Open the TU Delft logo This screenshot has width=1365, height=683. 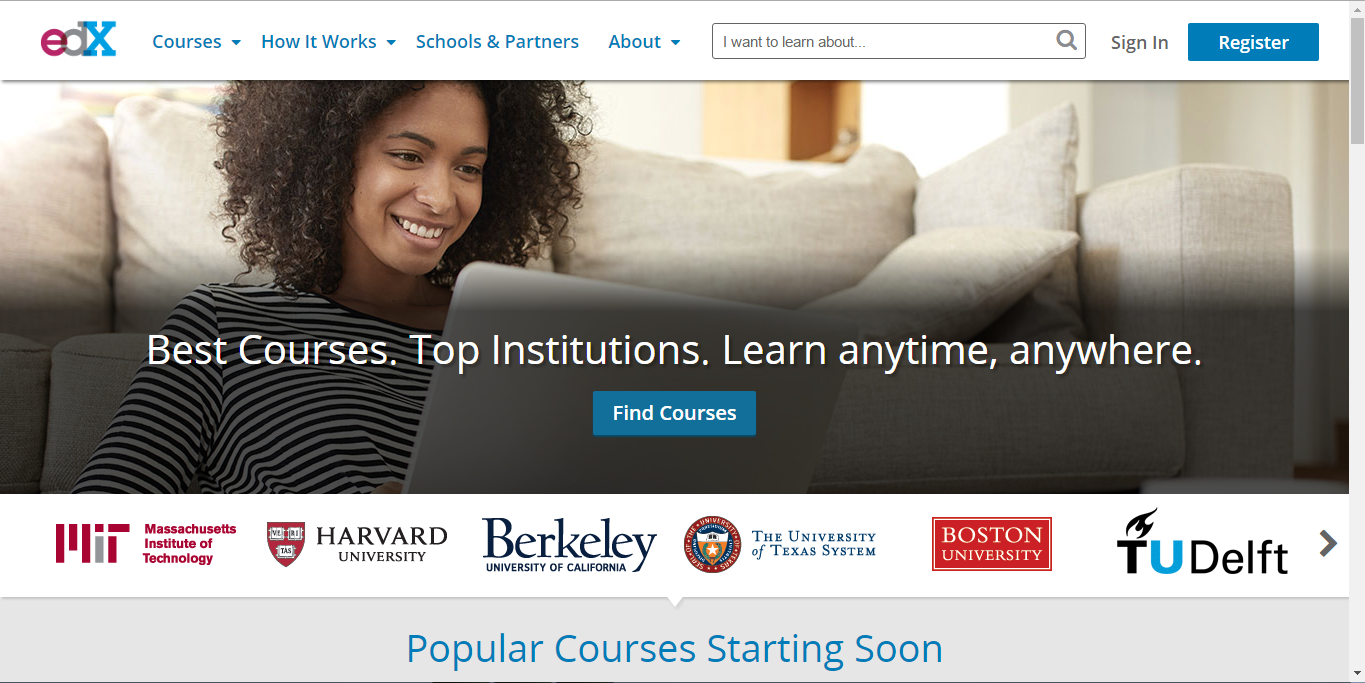pyautogui.click(x=1203, y=542)
